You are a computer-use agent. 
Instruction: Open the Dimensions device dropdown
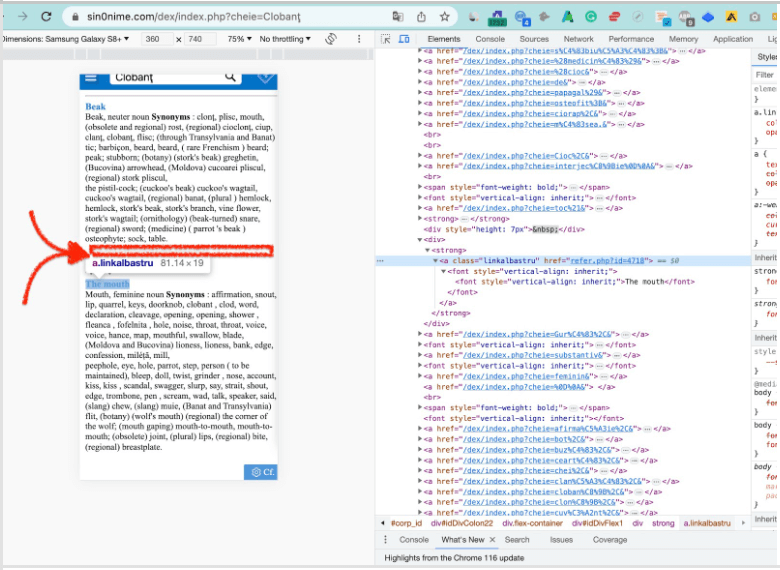point(68,39)
